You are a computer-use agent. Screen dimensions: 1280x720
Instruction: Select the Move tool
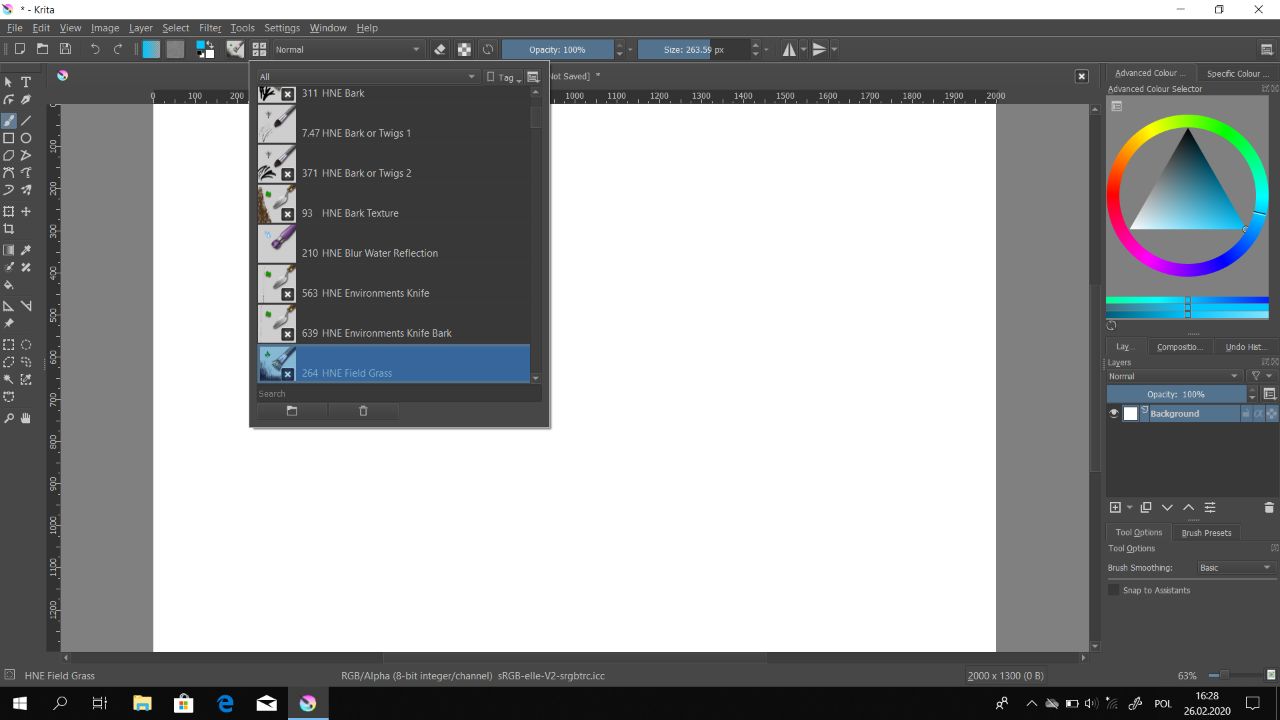click(x=26, y=211)
